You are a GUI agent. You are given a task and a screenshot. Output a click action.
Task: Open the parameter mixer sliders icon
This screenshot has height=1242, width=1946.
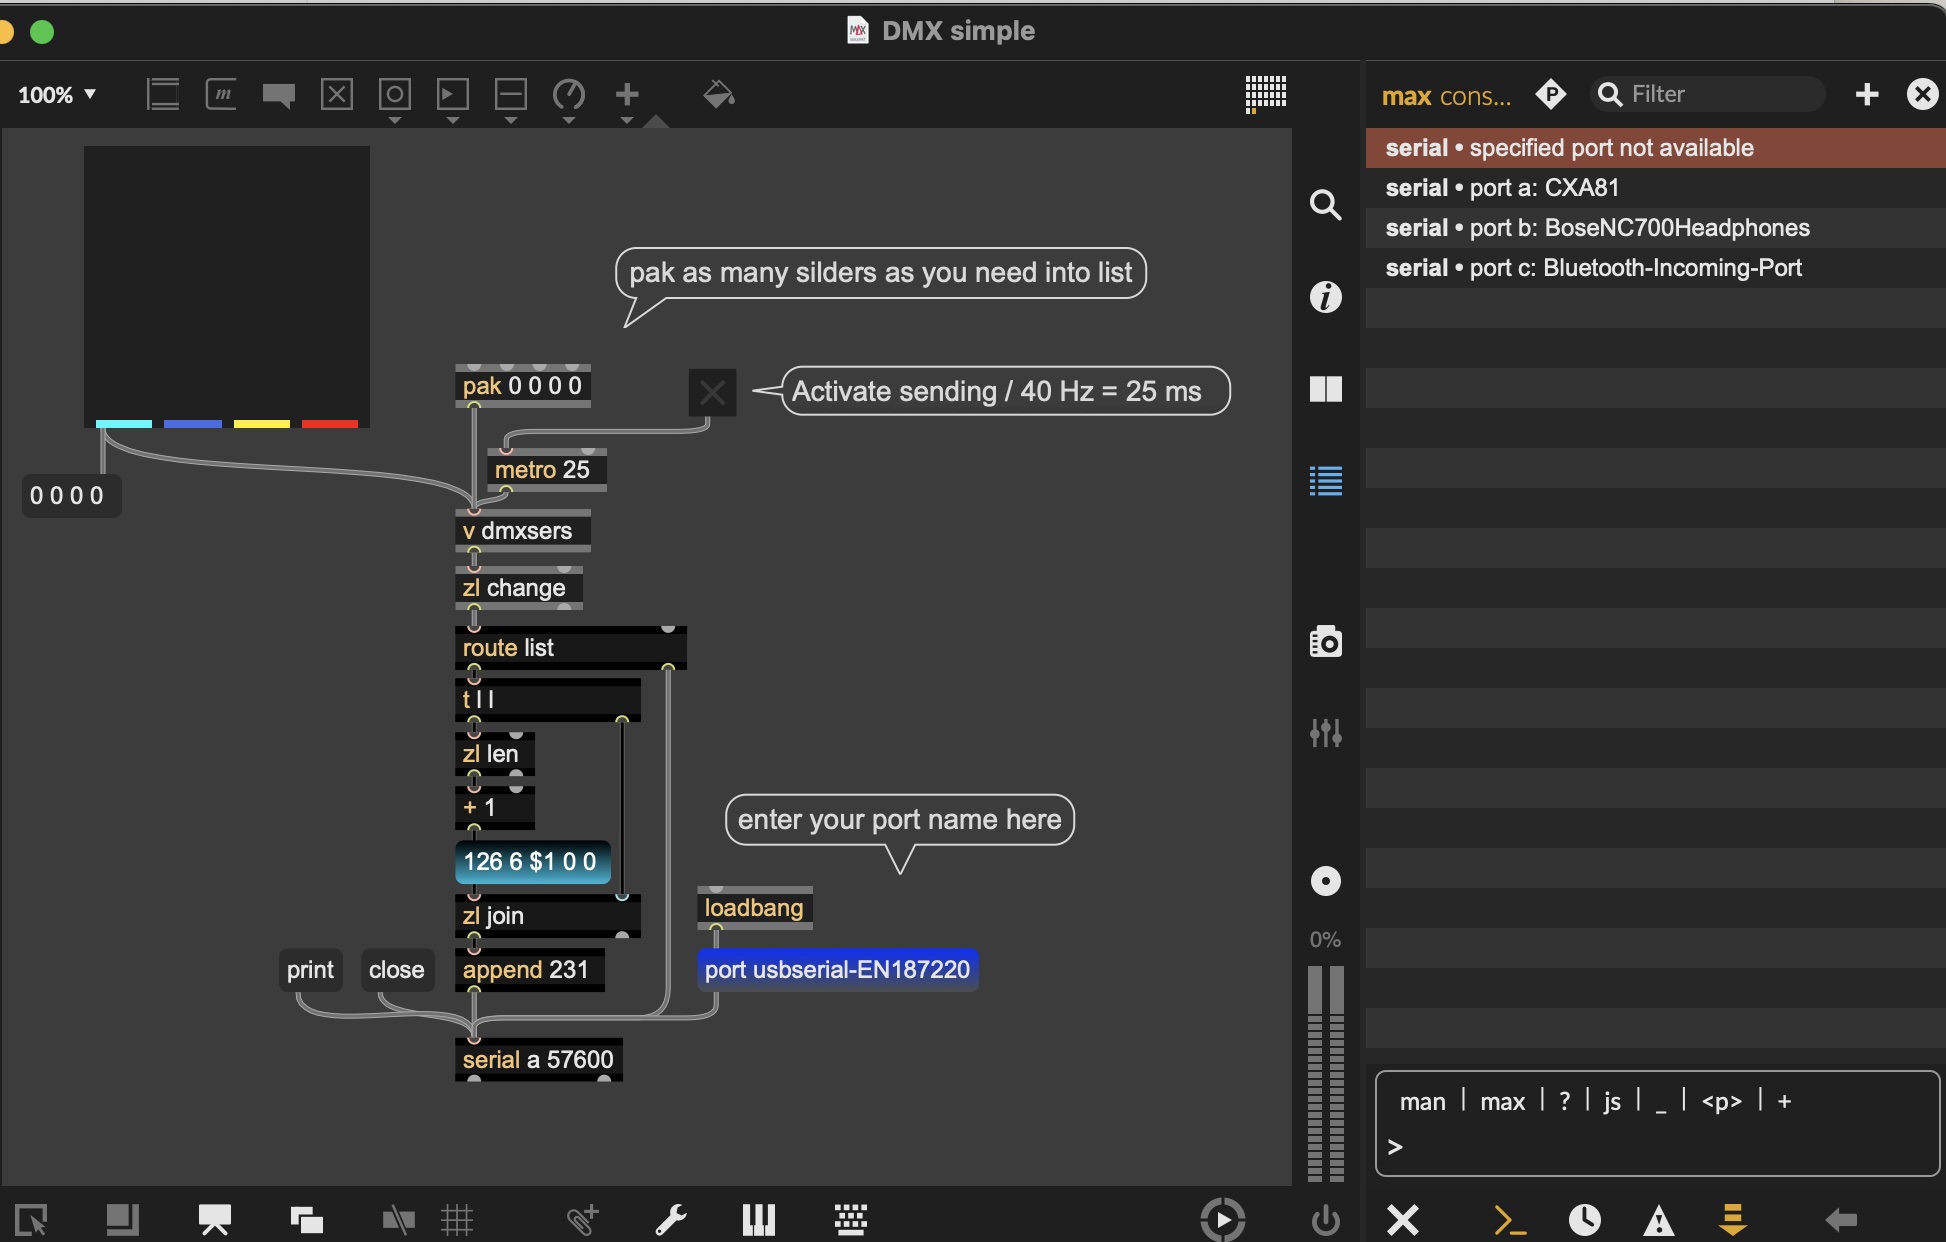(x=1325, y=733)
